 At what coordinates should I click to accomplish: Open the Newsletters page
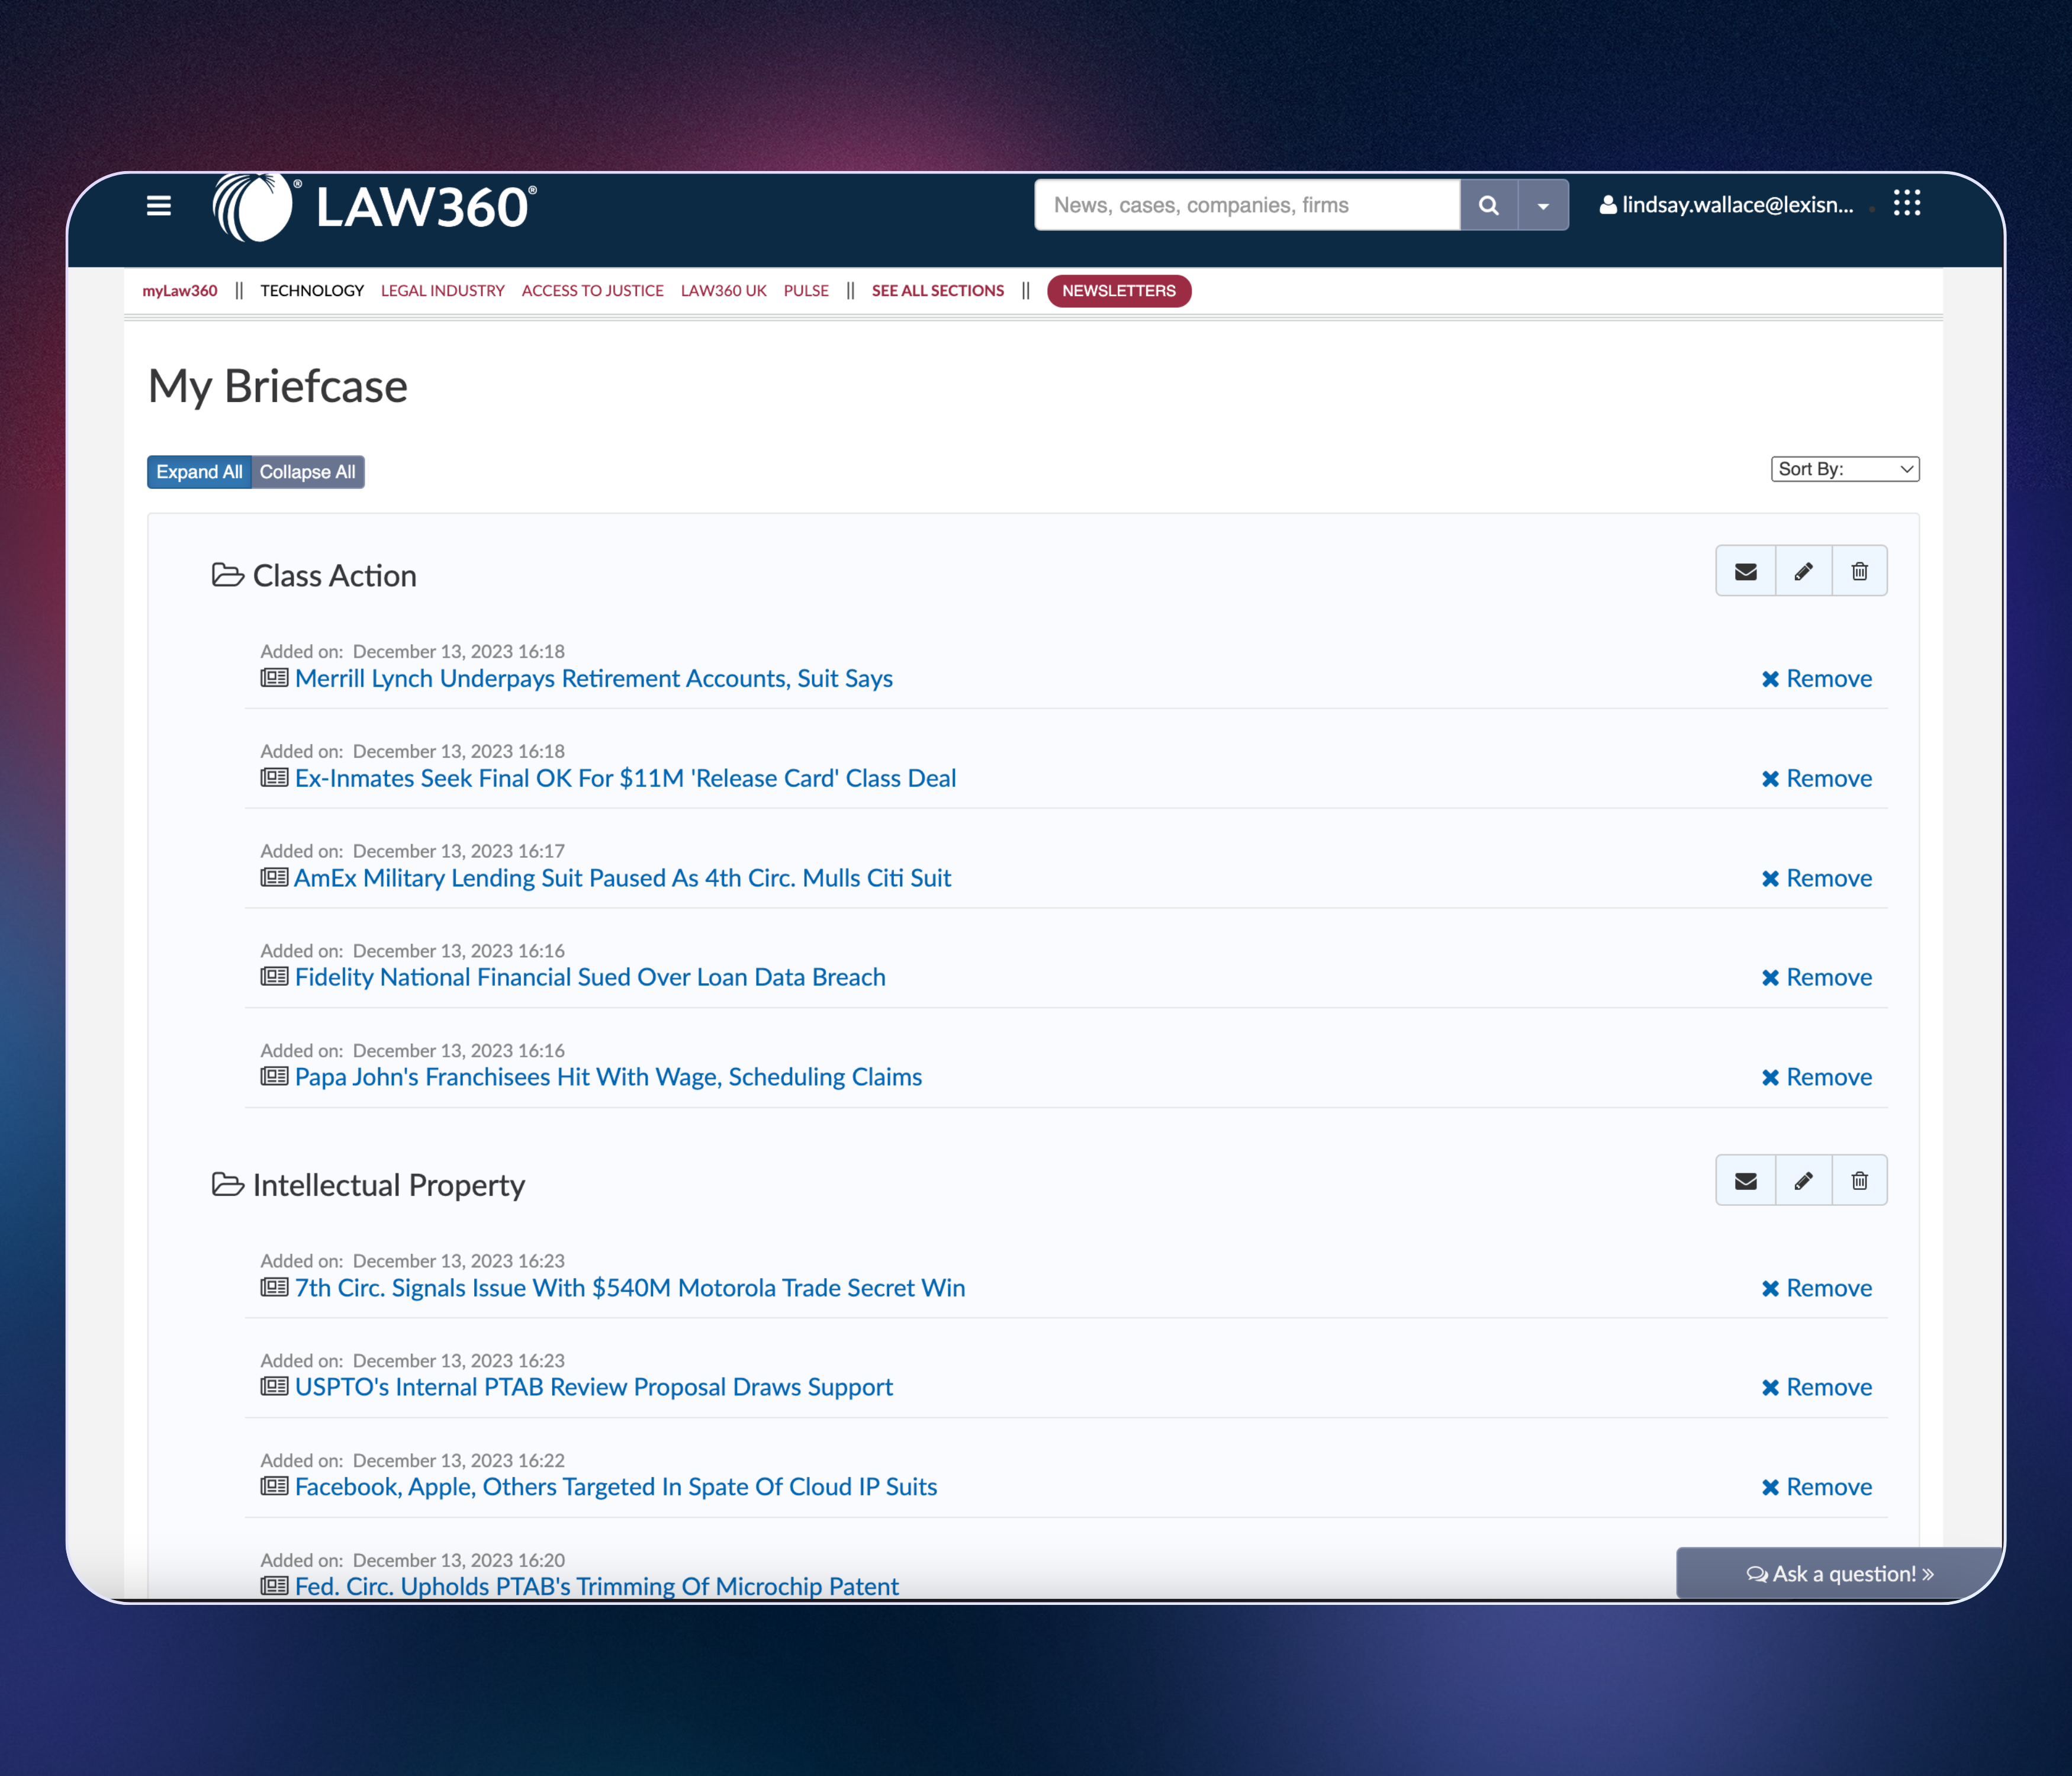pyautogui.click(x=1119, y=291)
